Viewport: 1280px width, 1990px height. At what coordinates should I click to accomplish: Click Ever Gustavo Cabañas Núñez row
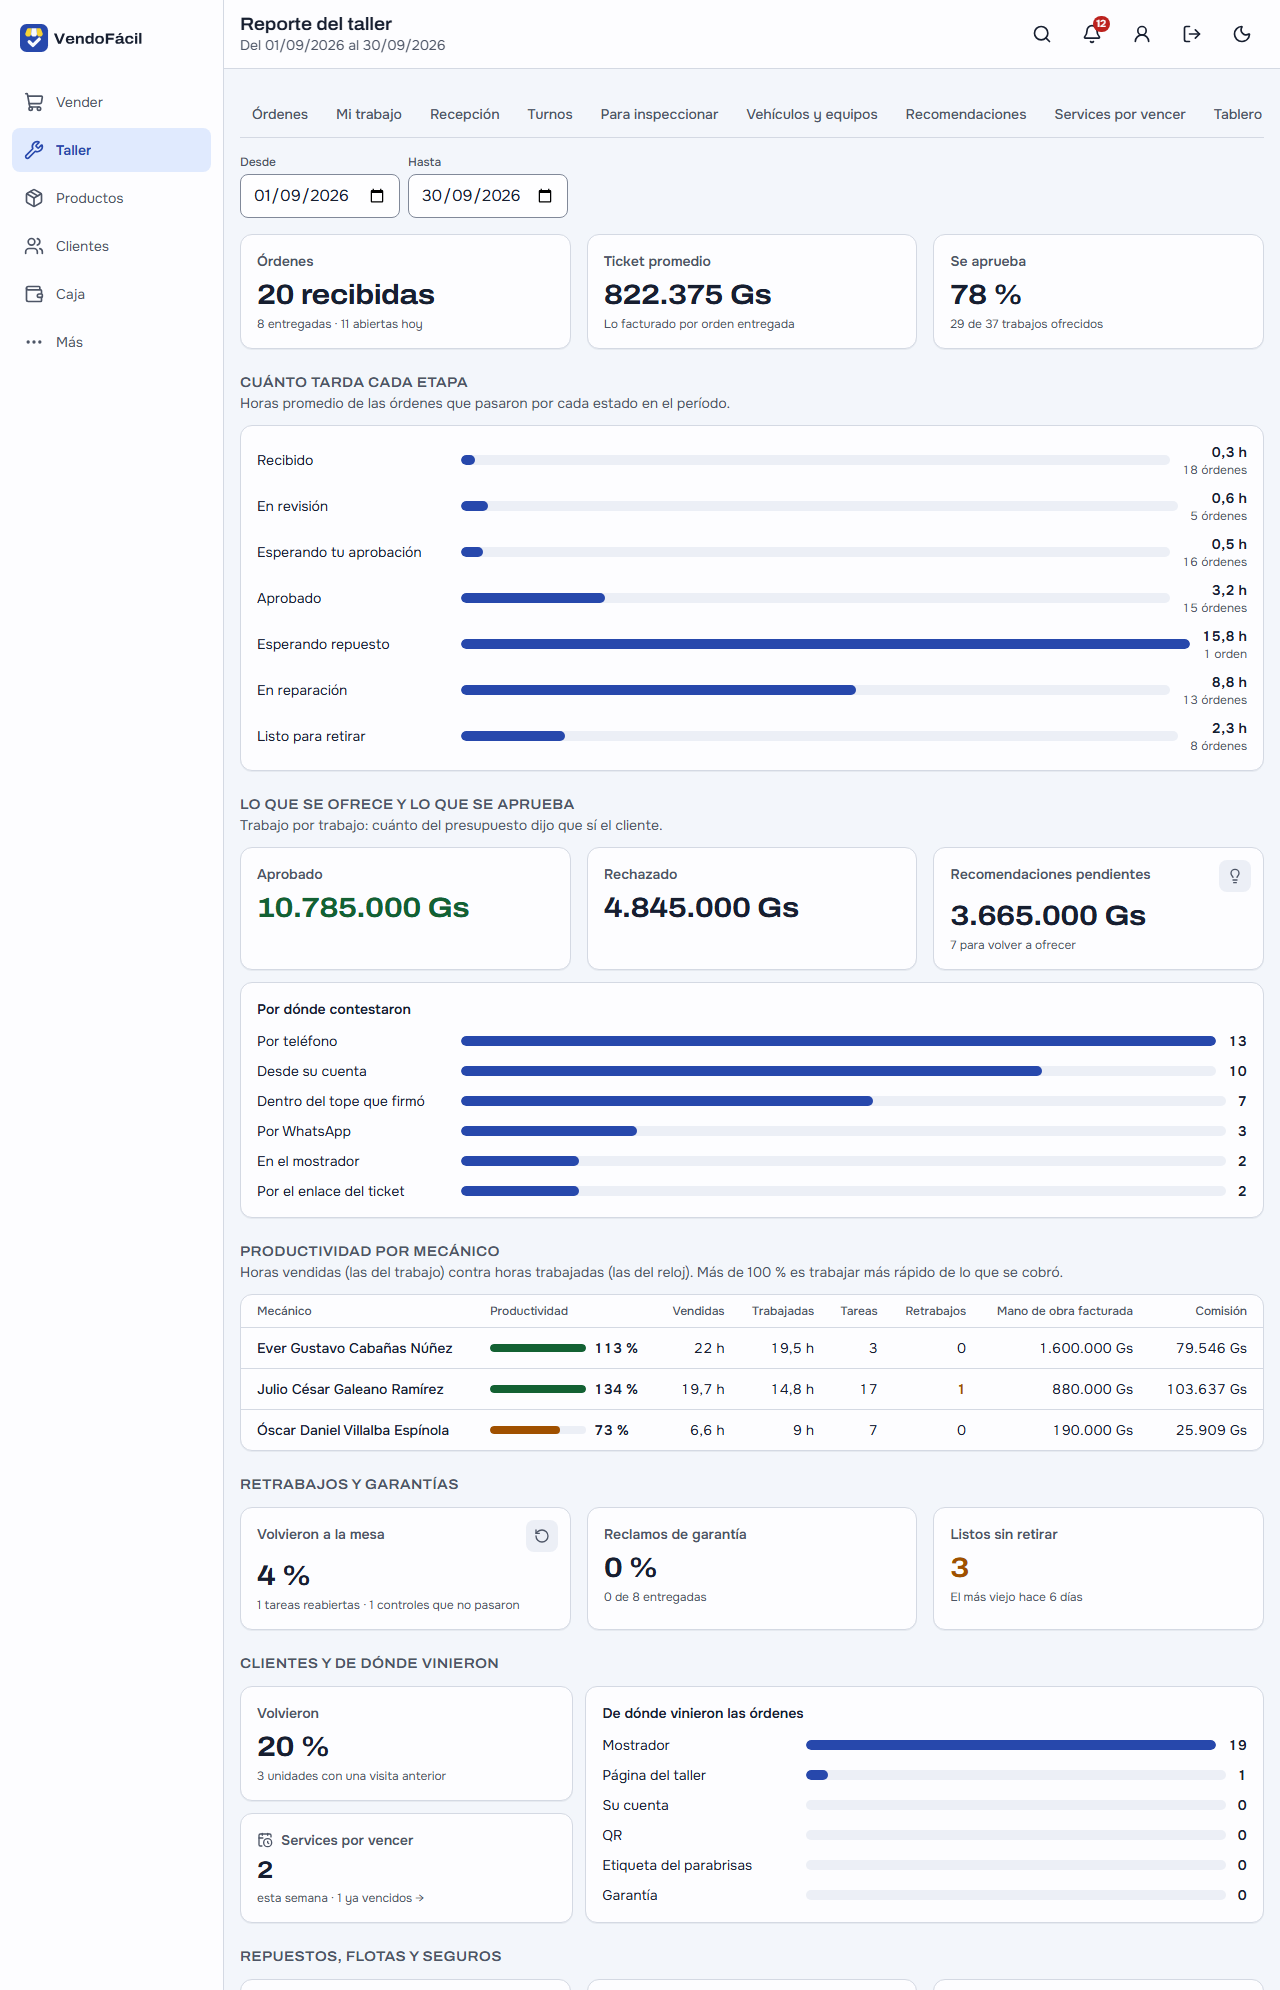coord(752,1348)
